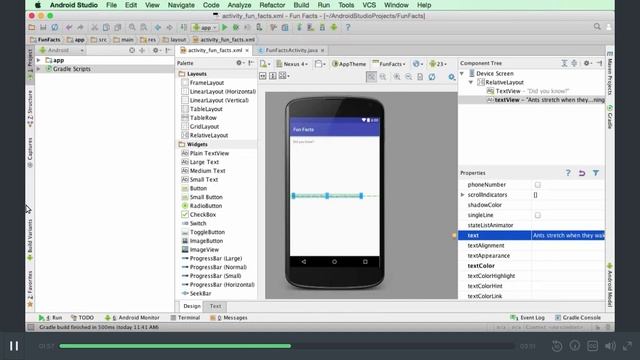The width and height of the screenshot is (640, 360).
Task: Run the app with green play button
Action: [x=224, y=27]
